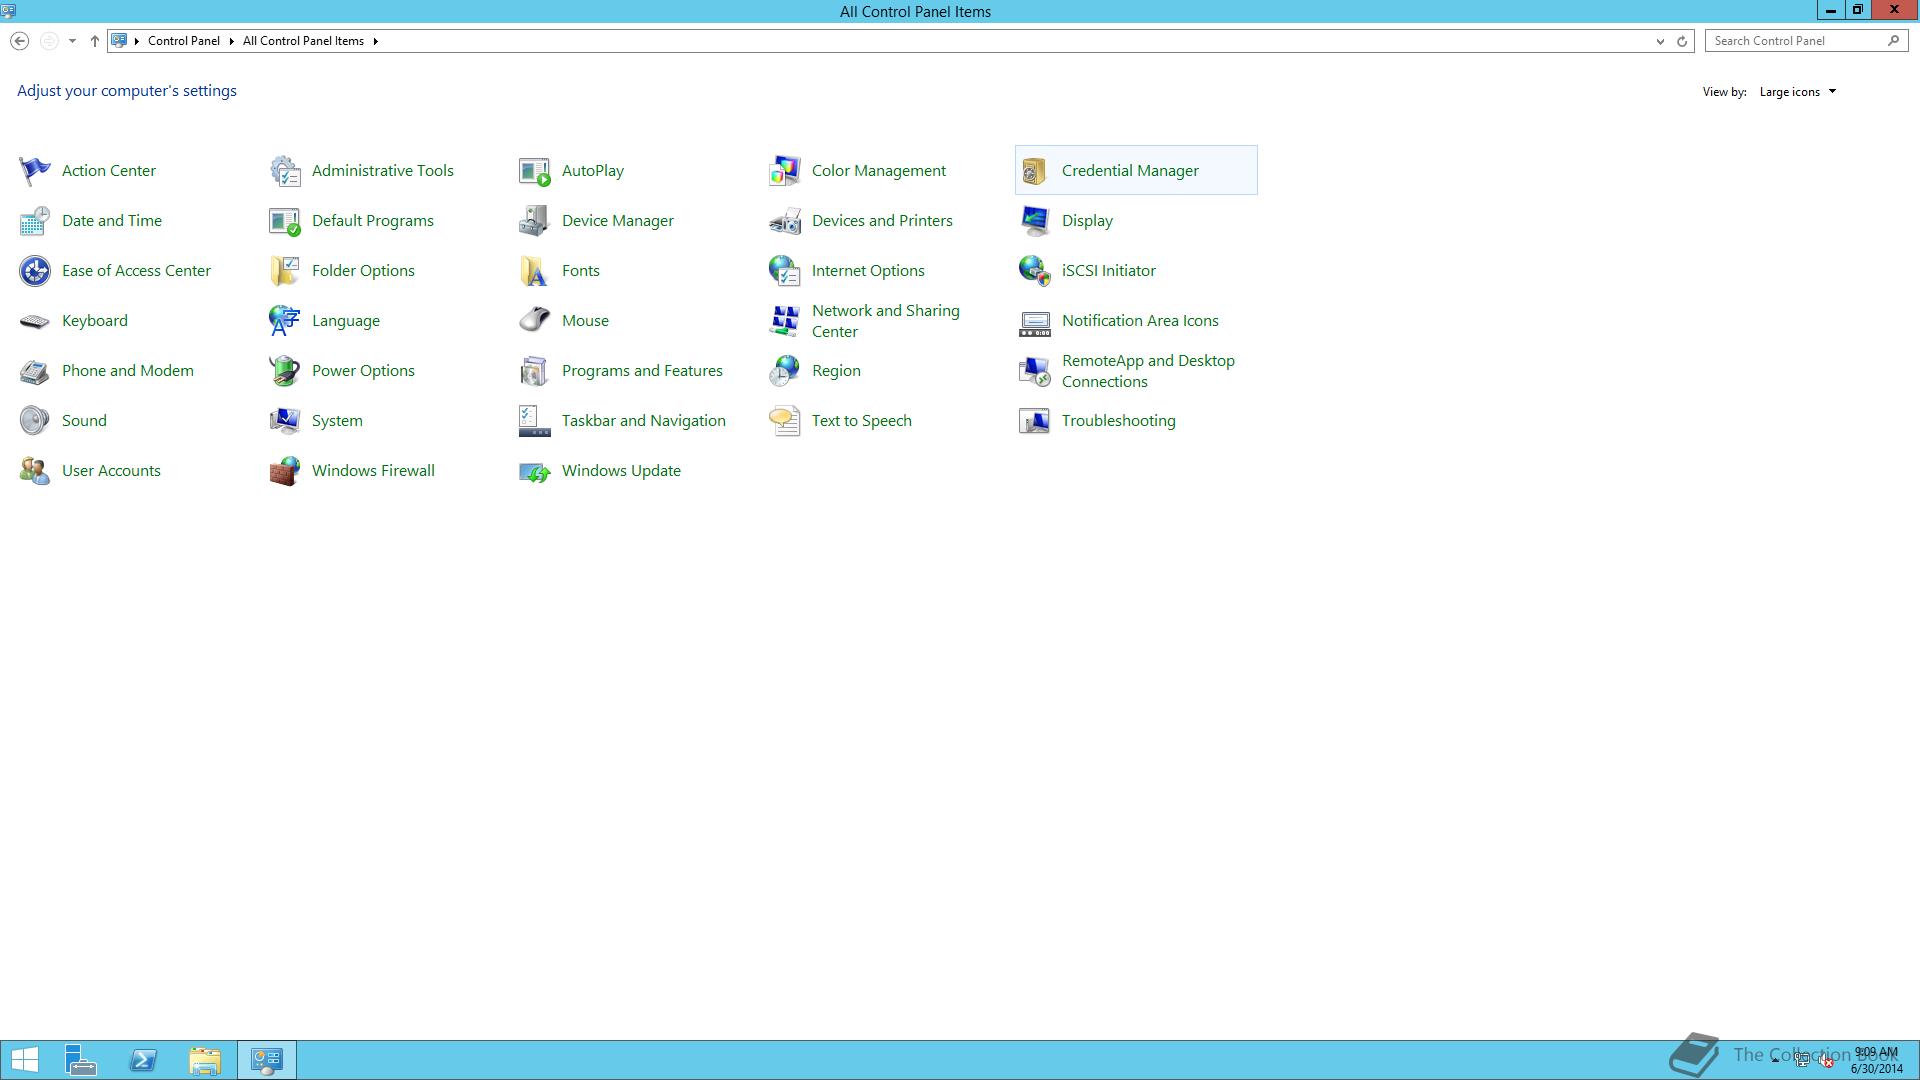1920x1080 pixels.
Task: Open the Credential Manager text link
Action: pos(1130,171)
